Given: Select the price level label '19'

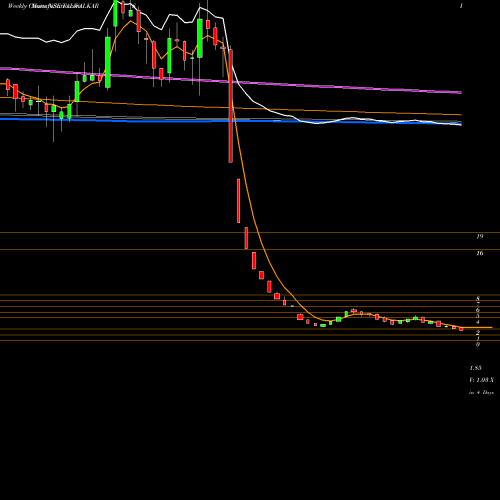Looking at the screenshot, I should click(x=479, y=236).
